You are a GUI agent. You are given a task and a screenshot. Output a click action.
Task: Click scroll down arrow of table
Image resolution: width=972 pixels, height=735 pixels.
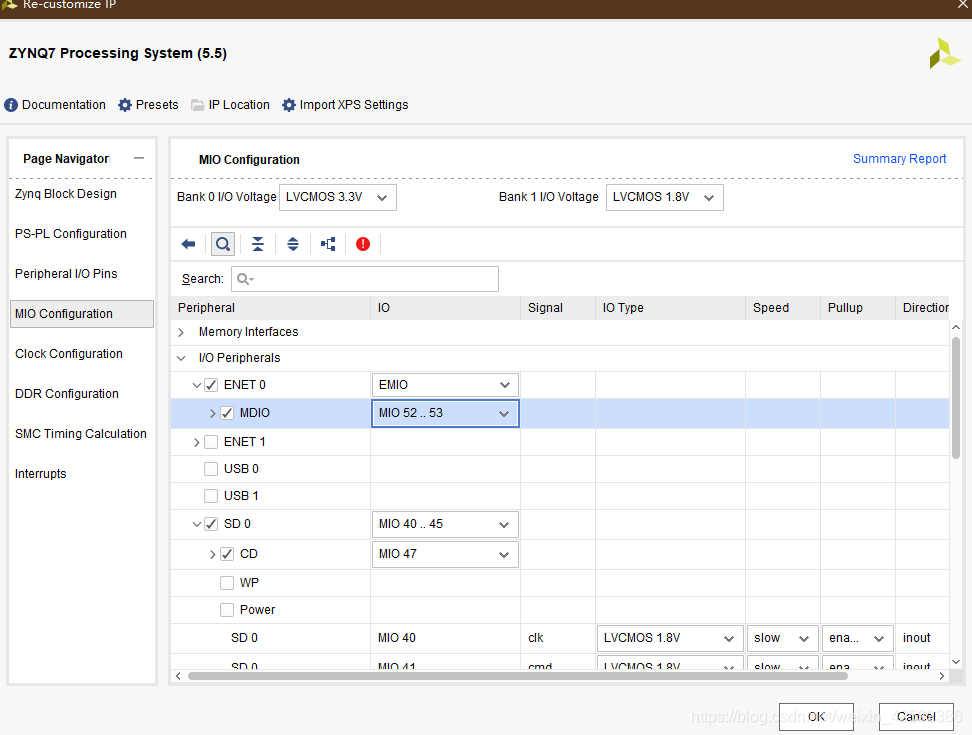[956, 661]
